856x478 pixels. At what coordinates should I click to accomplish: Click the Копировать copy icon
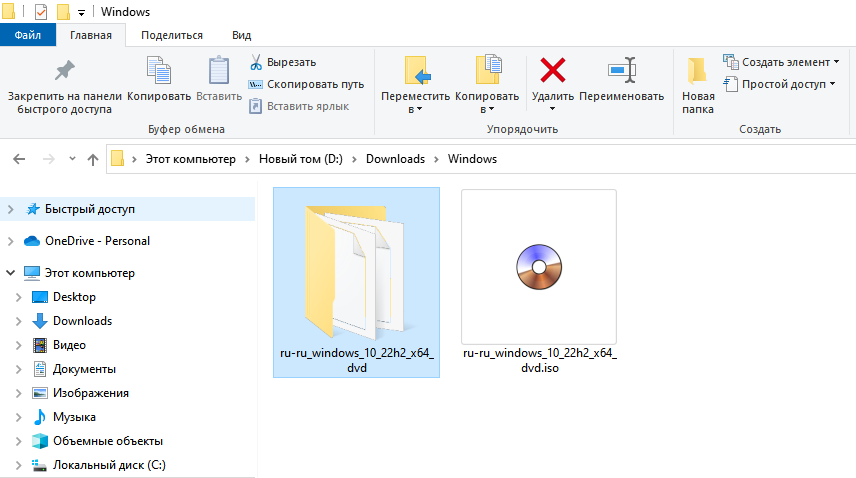tap(159, 70)
